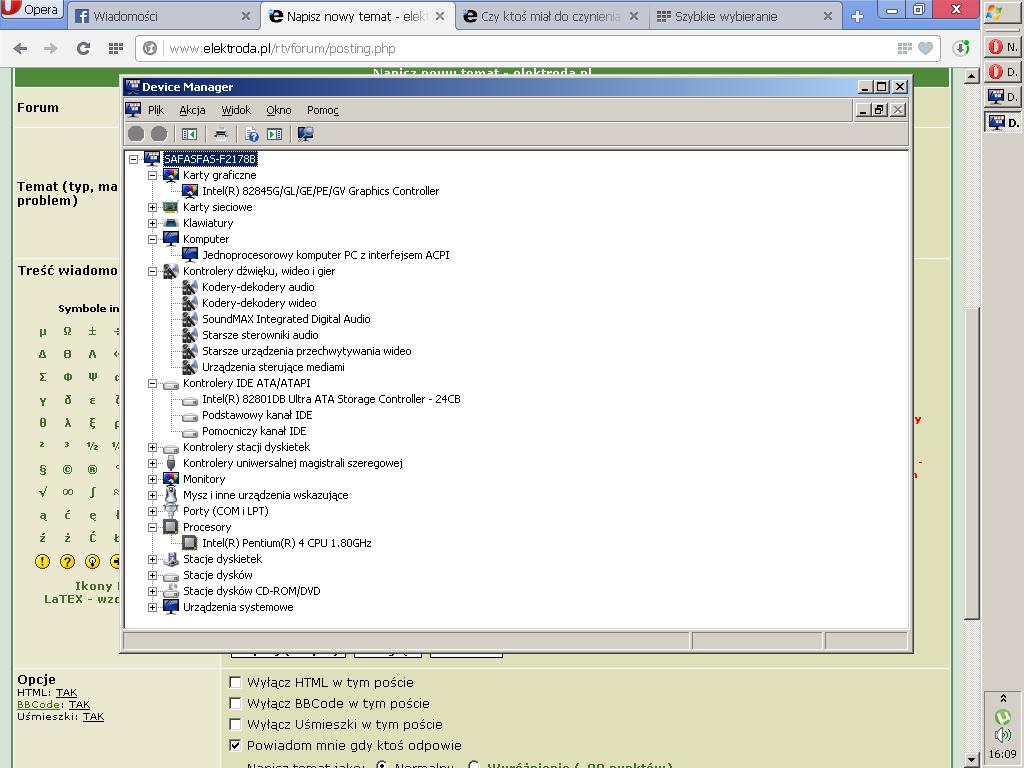Select 'Pomocniczy kanał IDE' row
The height and width of the screenshot is (768, 1024).
pyautogui.click(x=254, y=431)
